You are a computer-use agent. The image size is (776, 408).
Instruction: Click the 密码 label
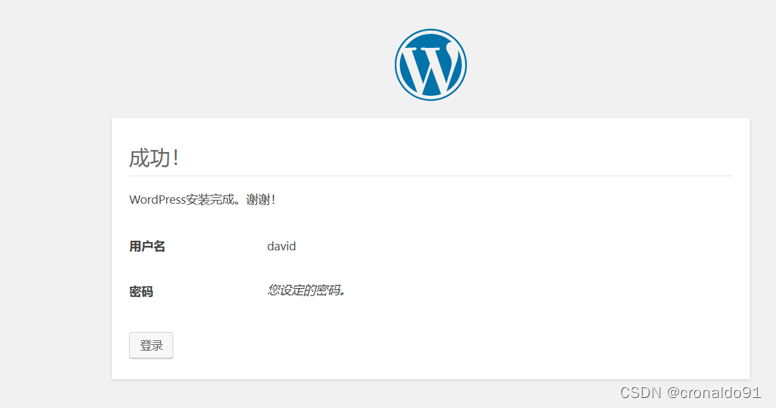141,291
